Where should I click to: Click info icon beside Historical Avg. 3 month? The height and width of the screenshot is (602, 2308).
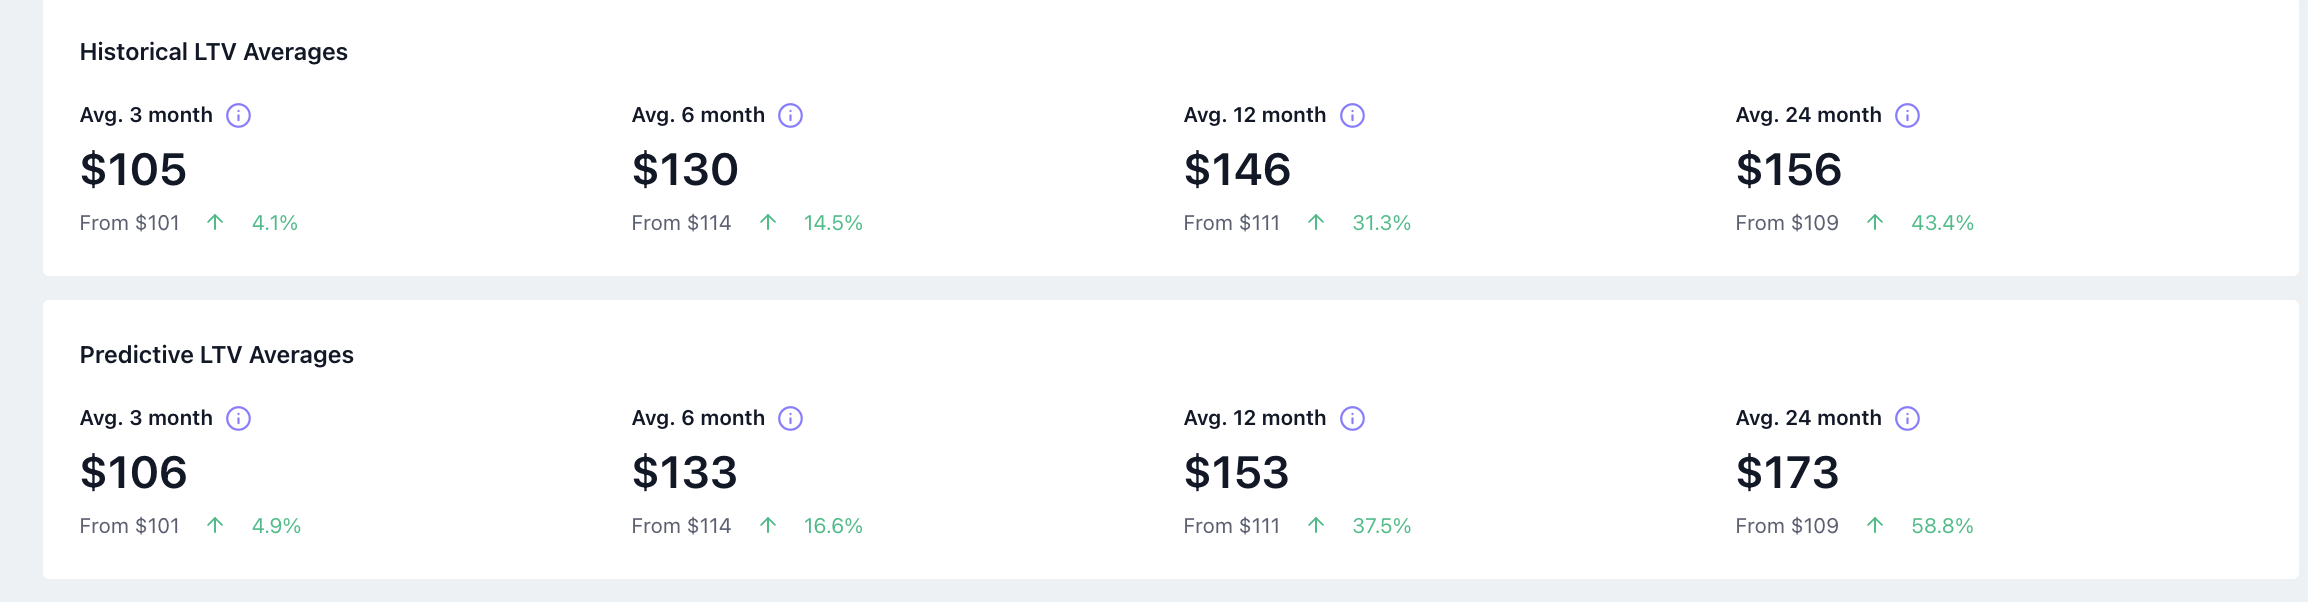(x=238, y=116)
